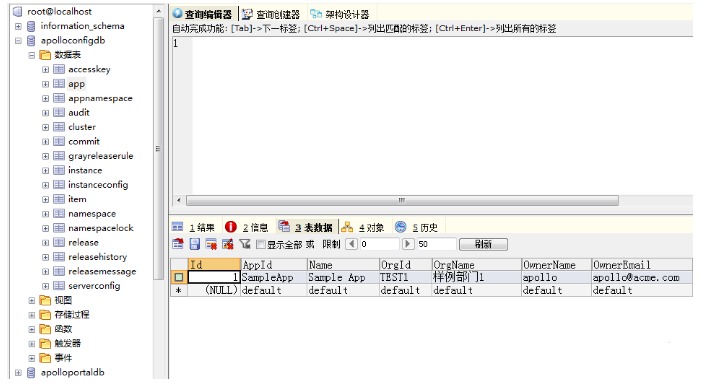Click the commit table icon

click(x=59, y=141)
